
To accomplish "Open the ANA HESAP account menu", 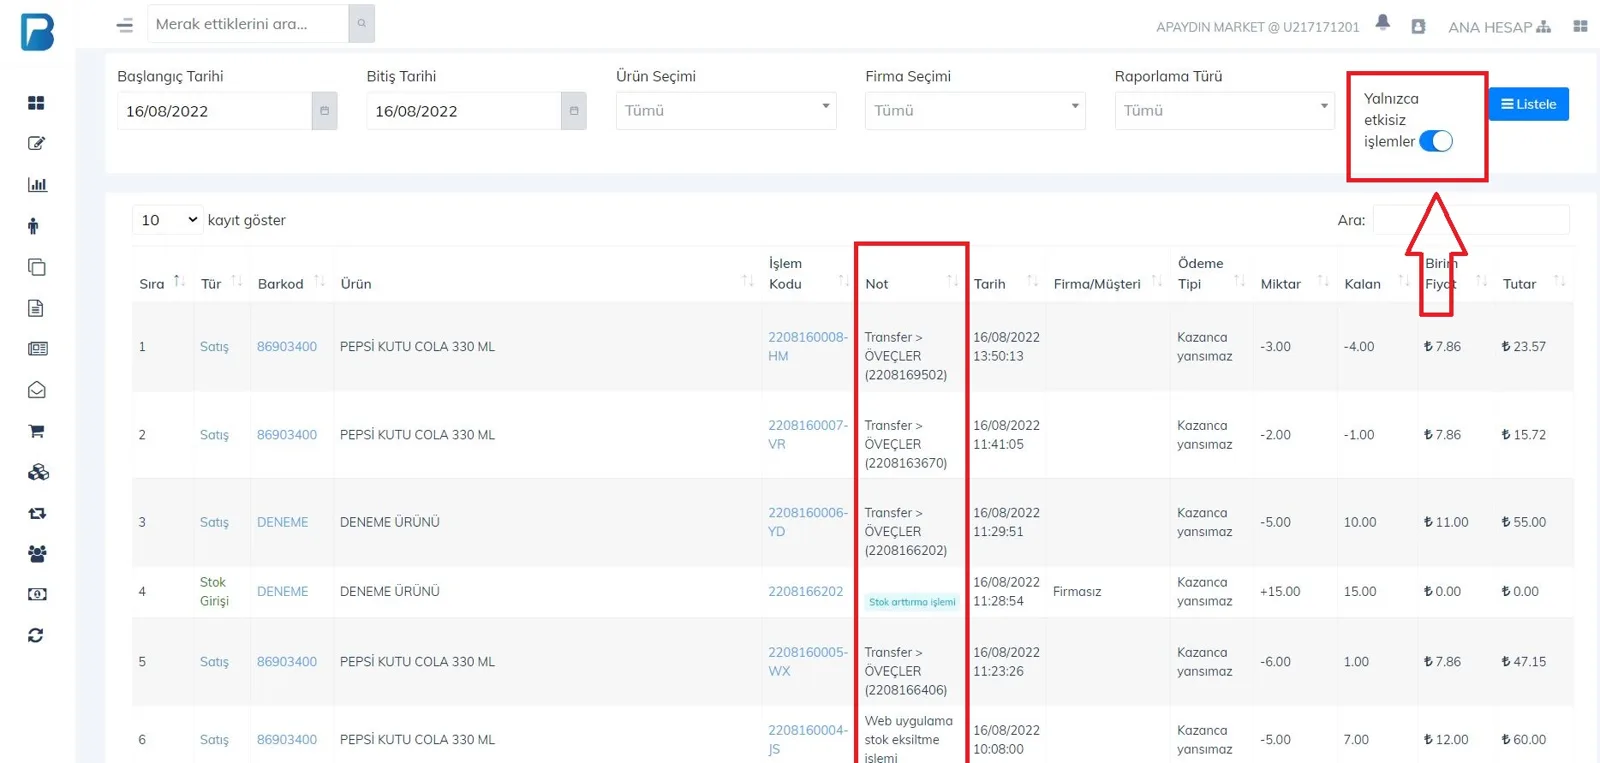I will click(1499, 27).
